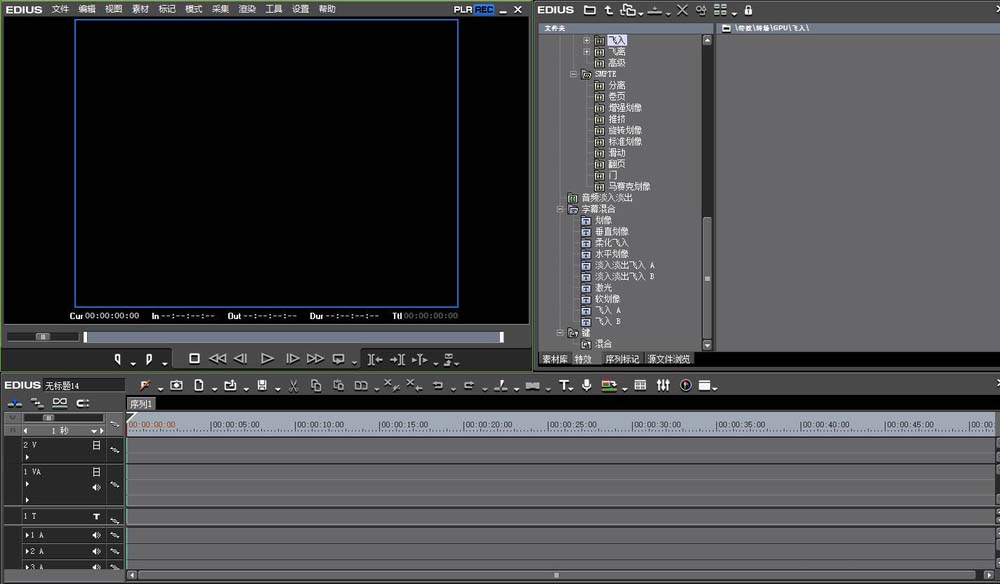1000x584 pixels.
Task: Click the Play button in the preview transport
Action: pos(267,358)
